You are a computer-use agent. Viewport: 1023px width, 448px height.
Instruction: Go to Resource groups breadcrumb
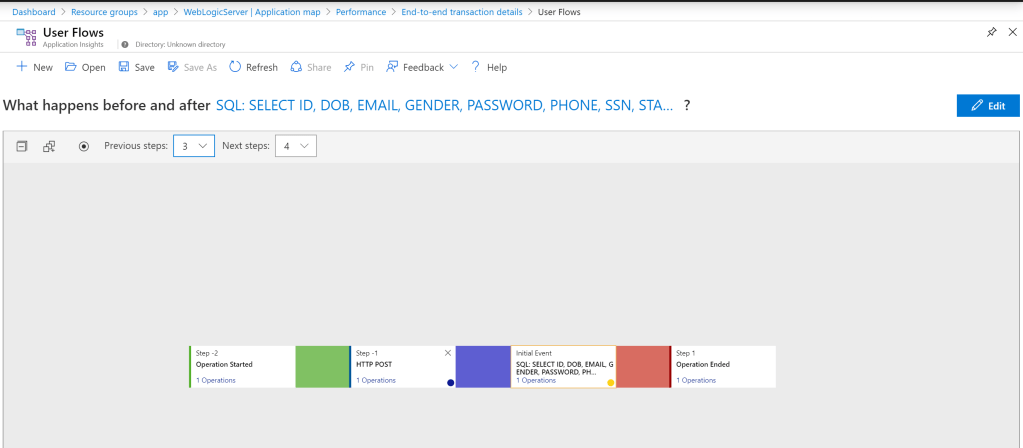tap(104, 12)
